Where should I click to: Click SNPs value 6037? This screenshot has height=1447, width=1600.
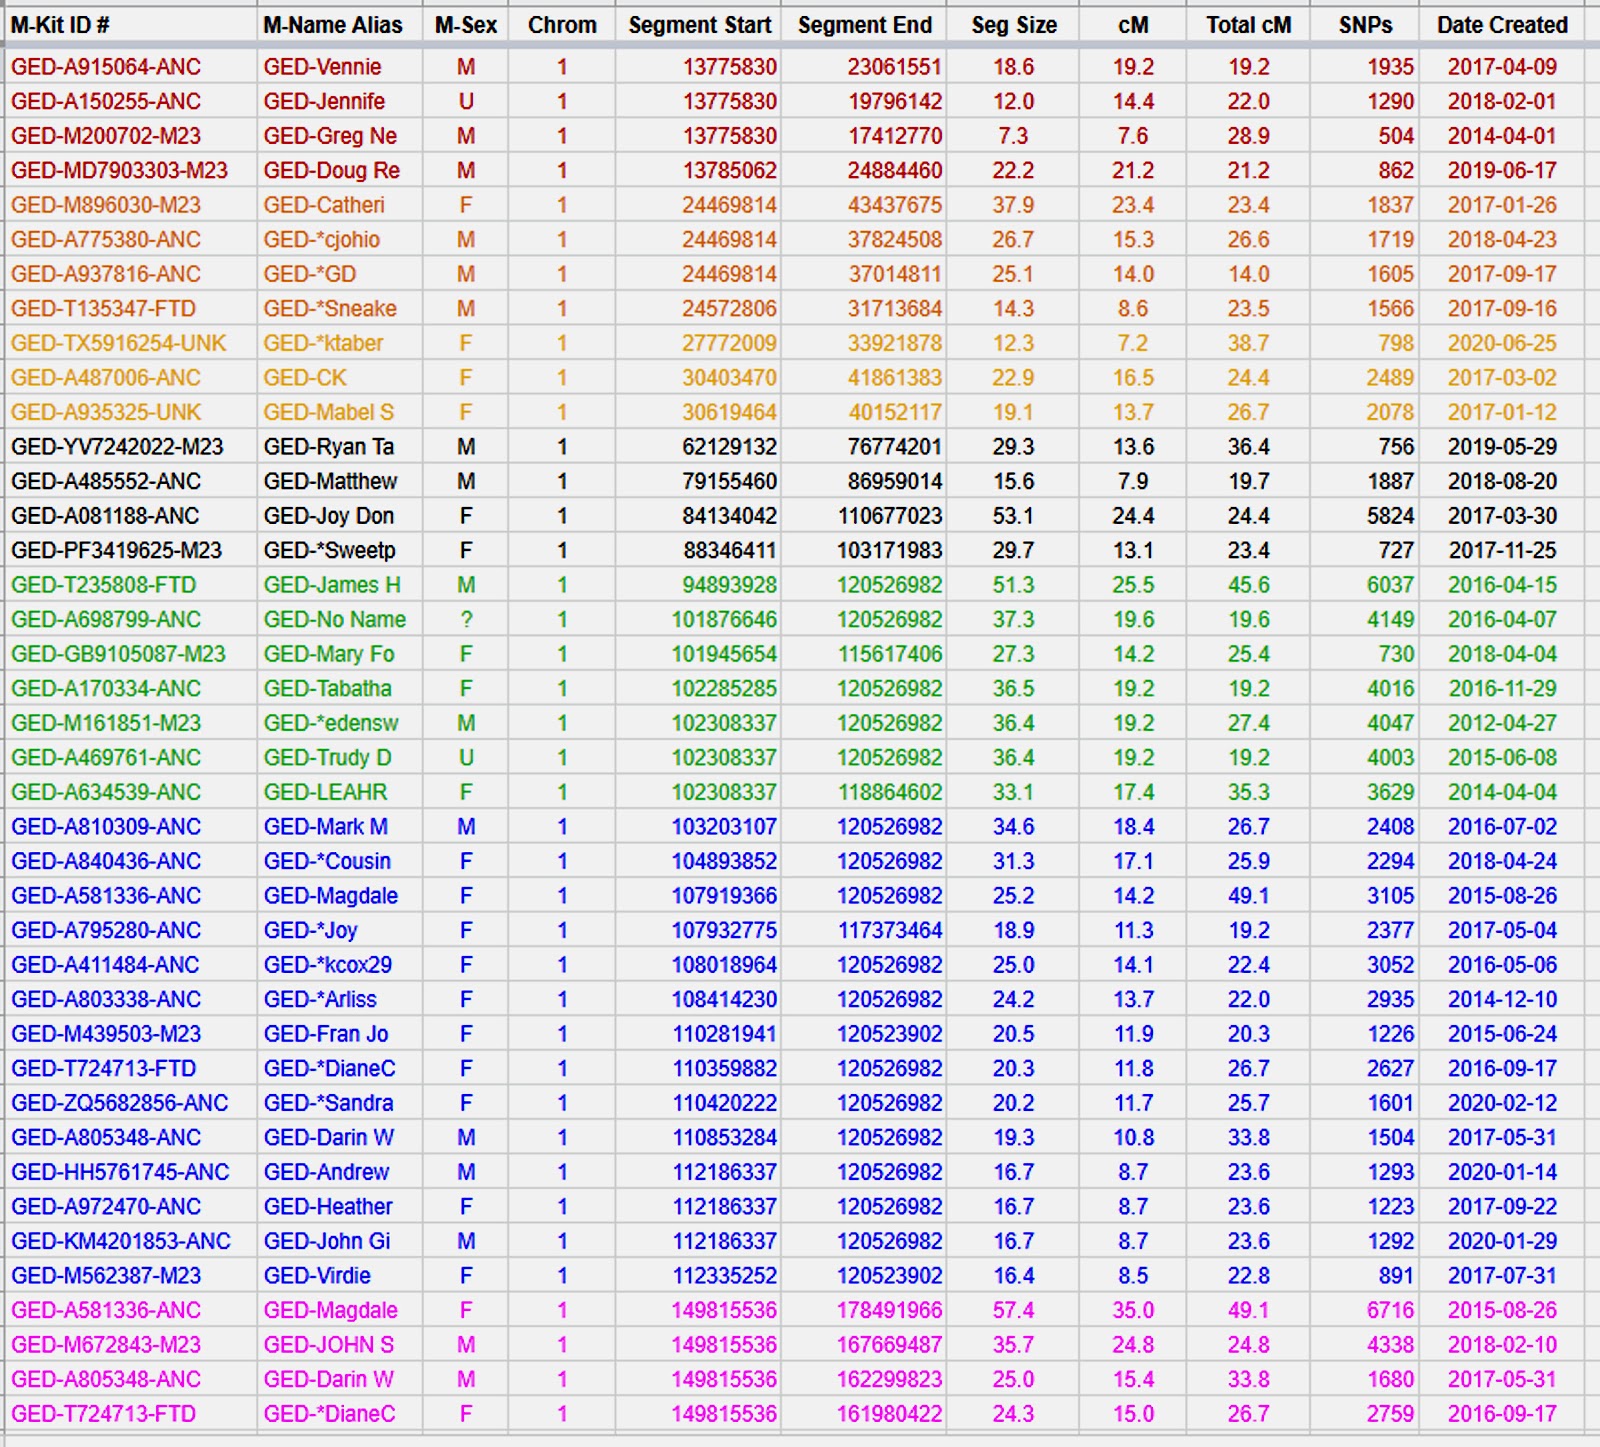[x=1391, y=585]
